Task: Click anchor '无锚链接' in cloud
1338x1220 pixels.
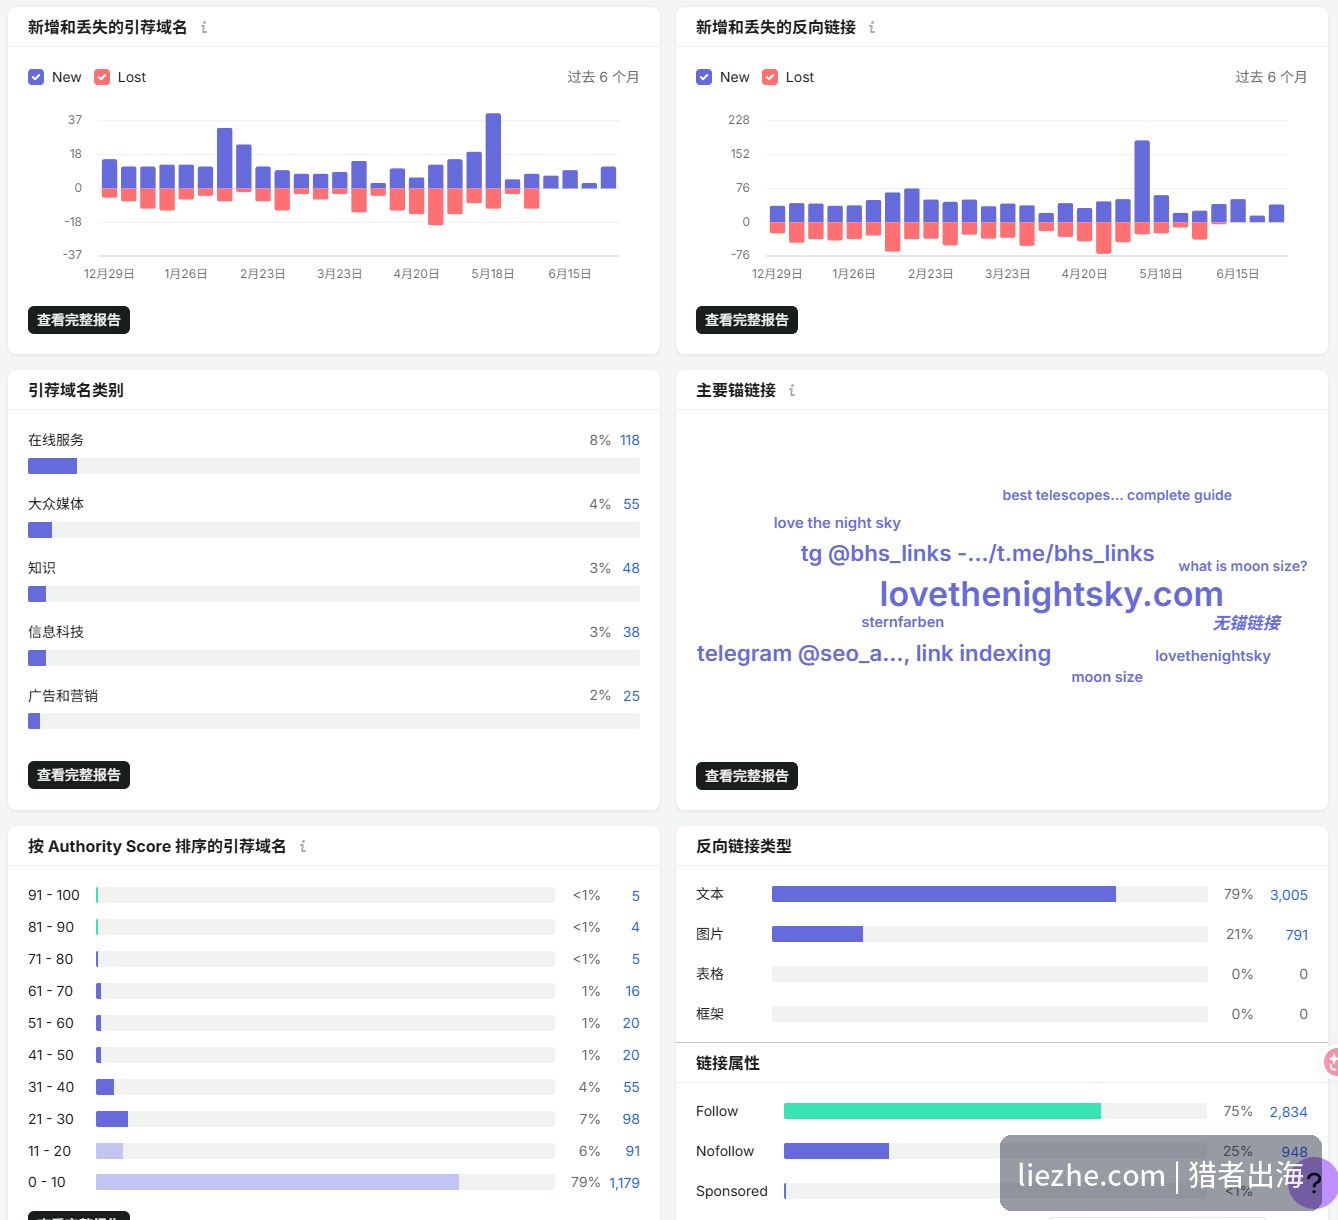Action: pos(1246,623)
